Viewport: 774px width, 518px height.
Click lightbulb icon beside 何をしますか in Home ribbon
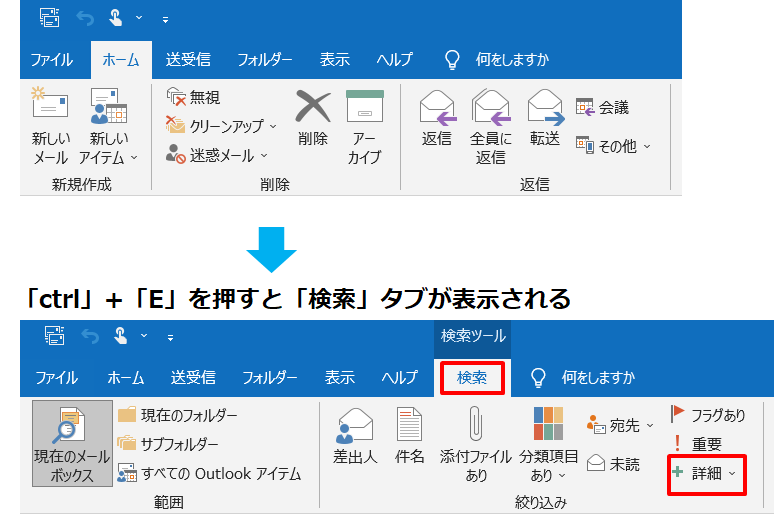tap(452, 60)
